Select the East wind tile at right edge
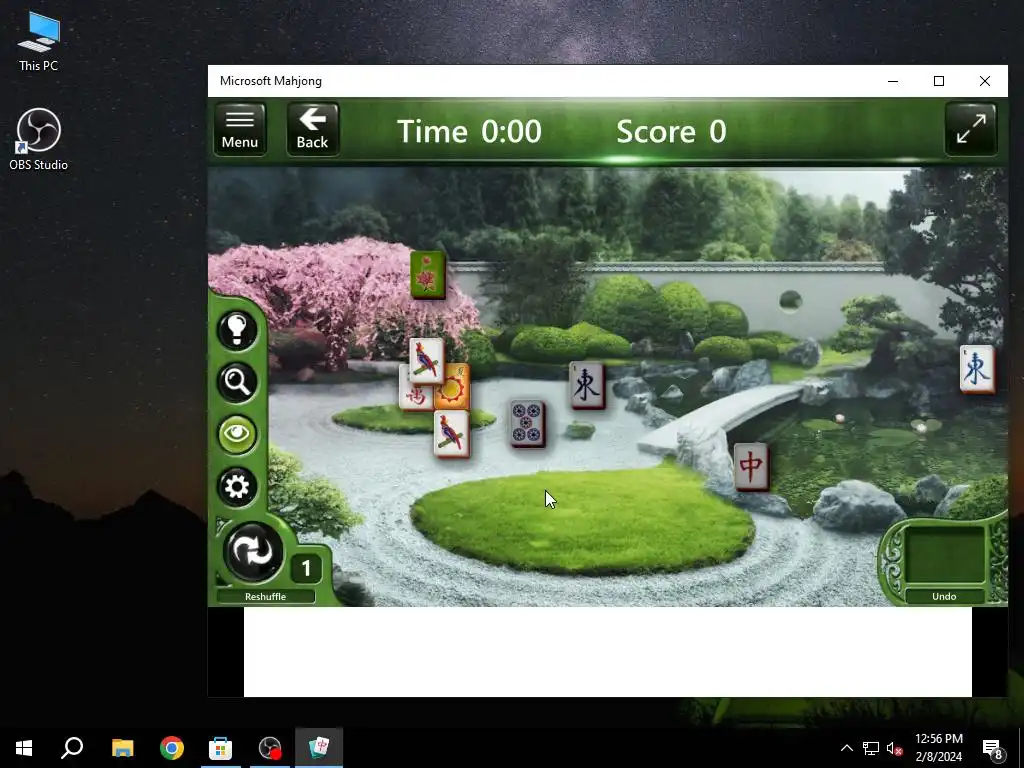The image size is (1024, 768). point(977,370)
